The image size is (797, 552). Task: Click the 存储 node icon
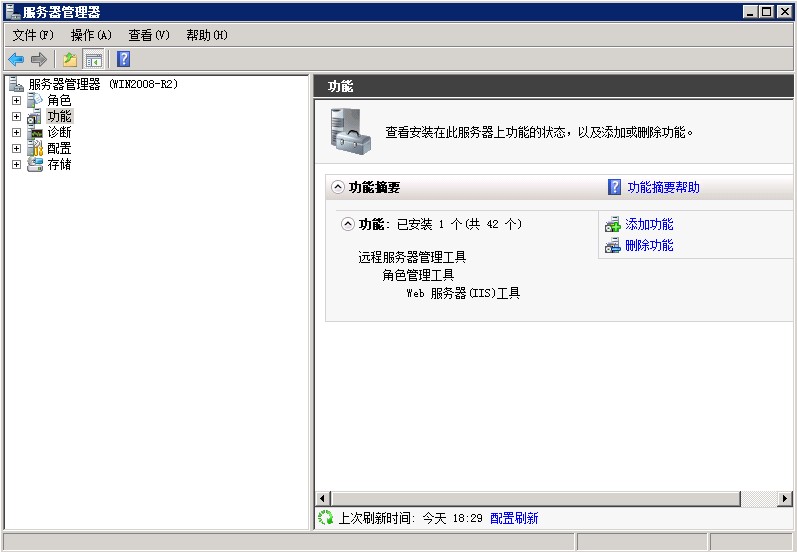35,165
